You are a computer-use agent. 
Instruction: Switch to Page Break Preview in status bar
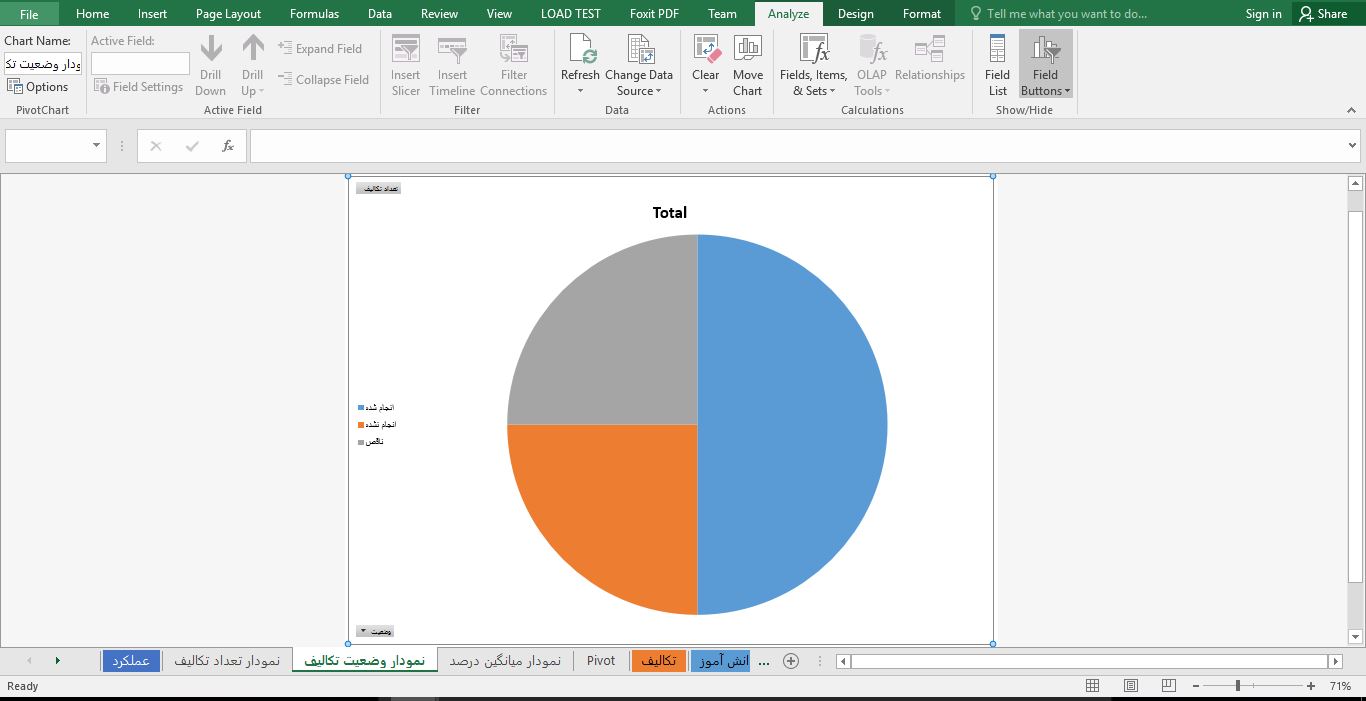[x=1169, y=686]
